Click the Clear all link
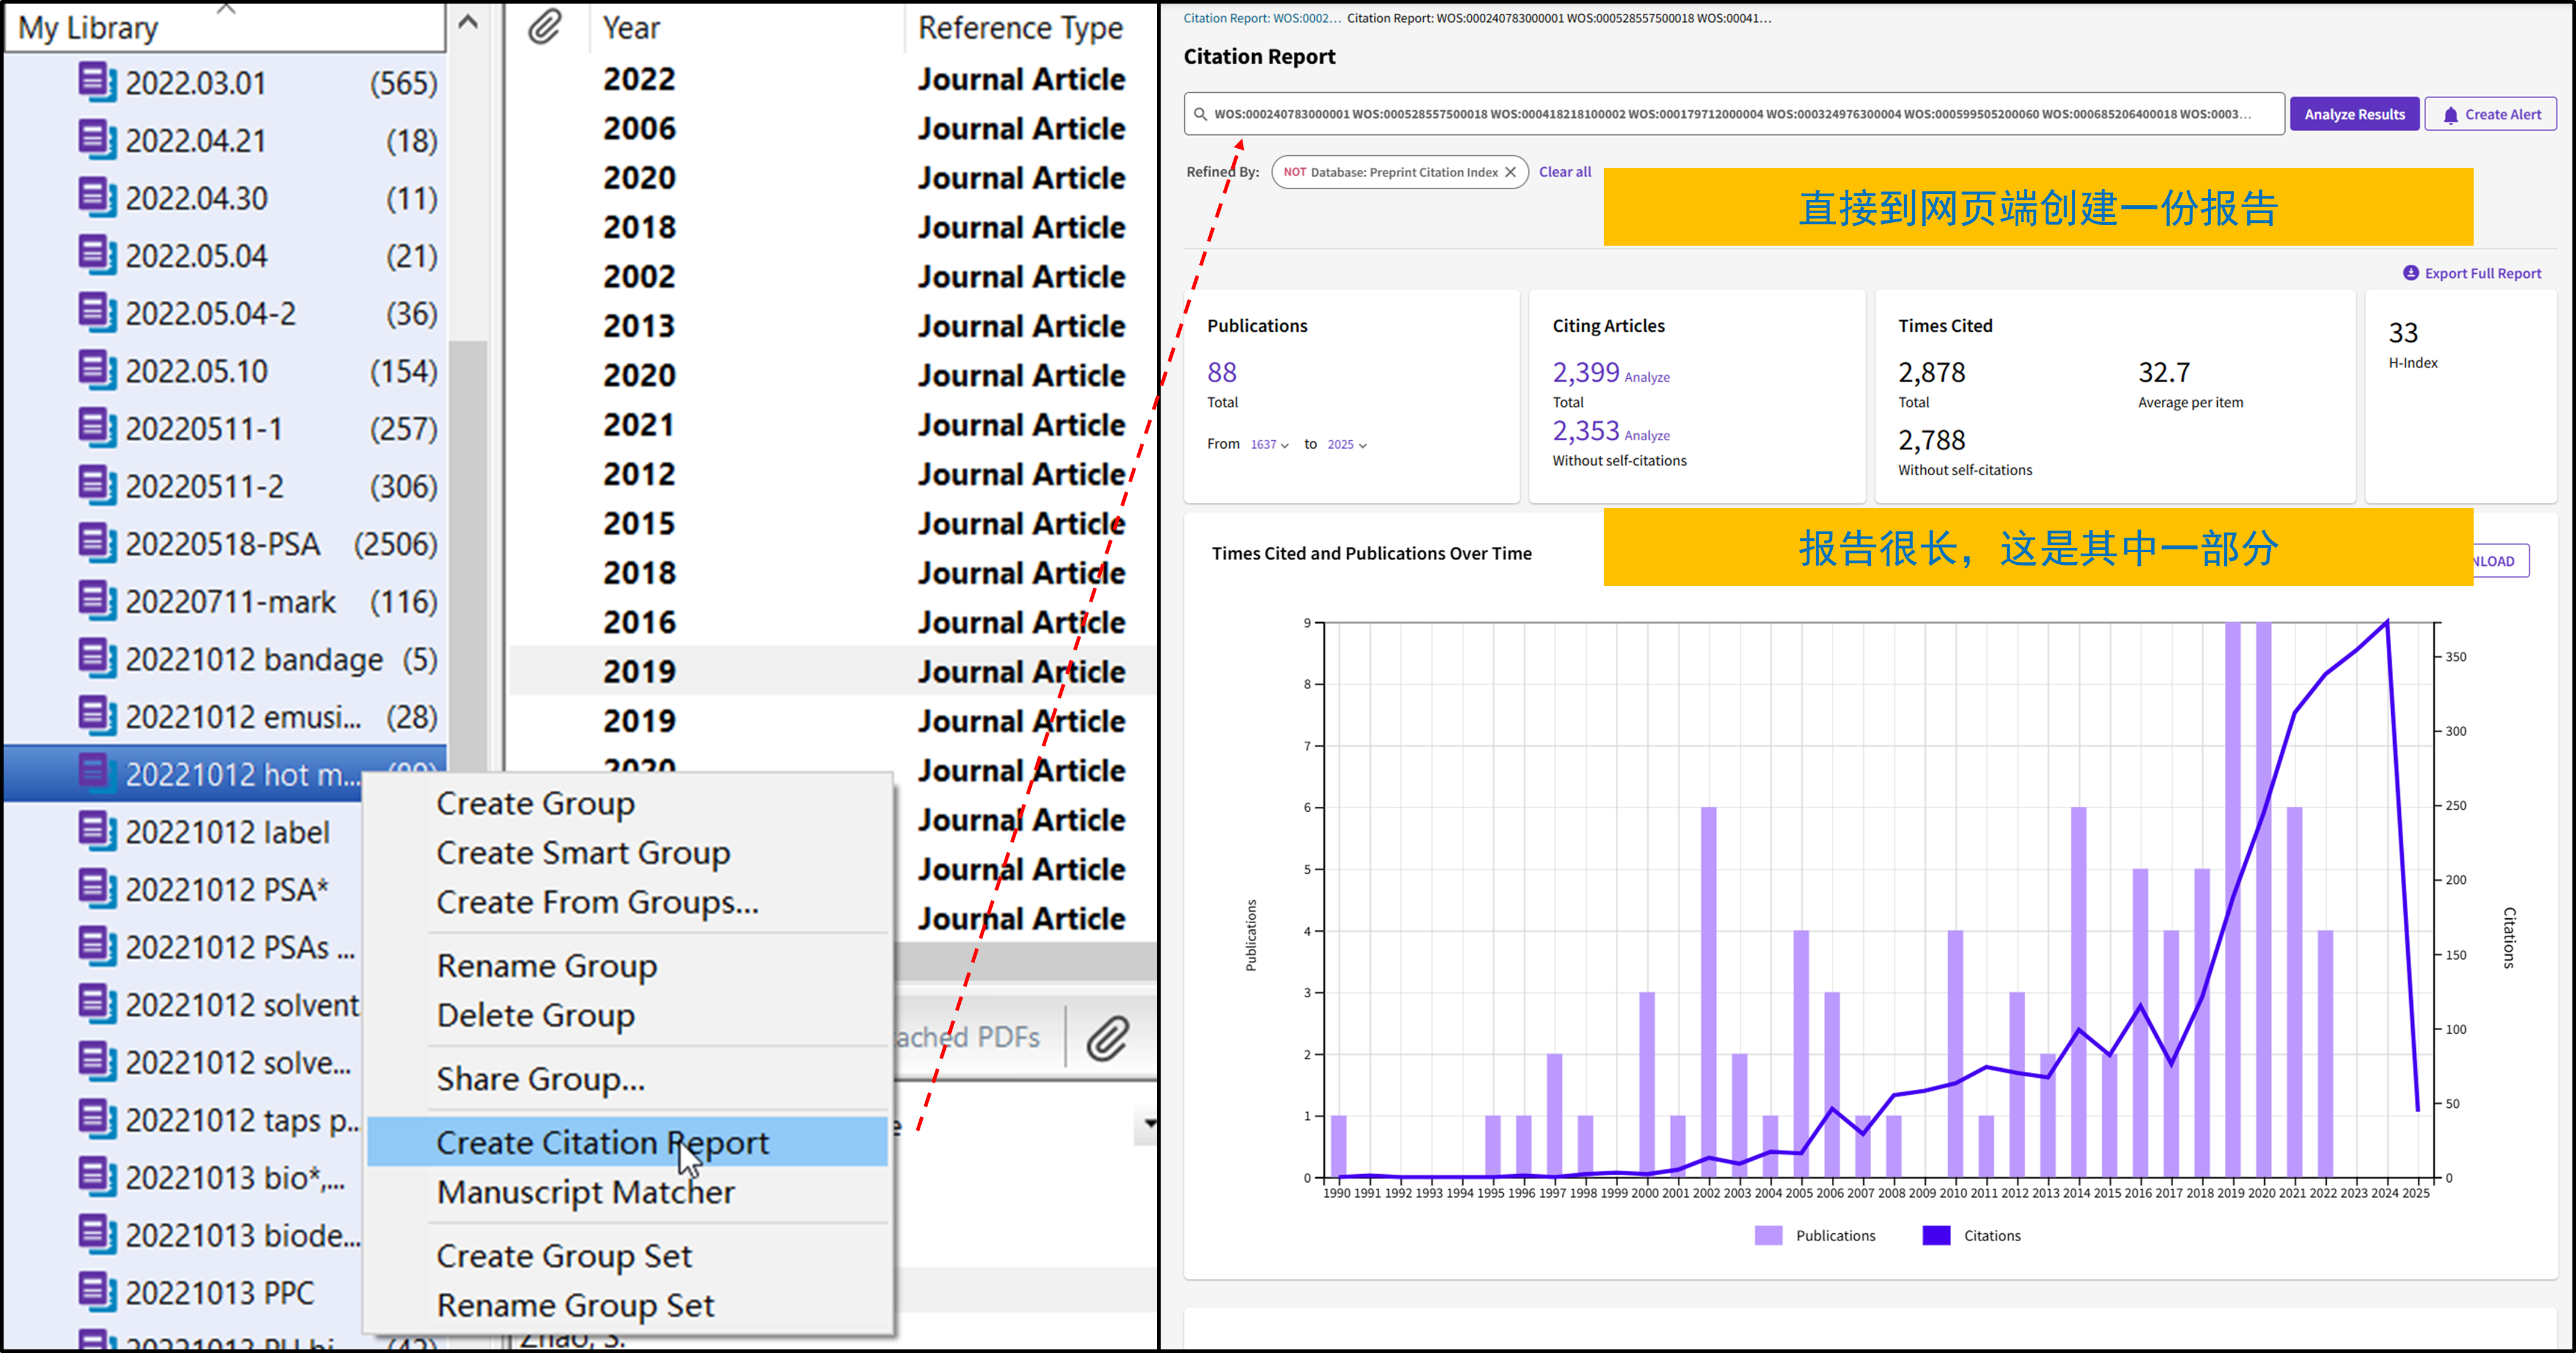Screen dimensions: 2576x1353 coord(1564,172)
